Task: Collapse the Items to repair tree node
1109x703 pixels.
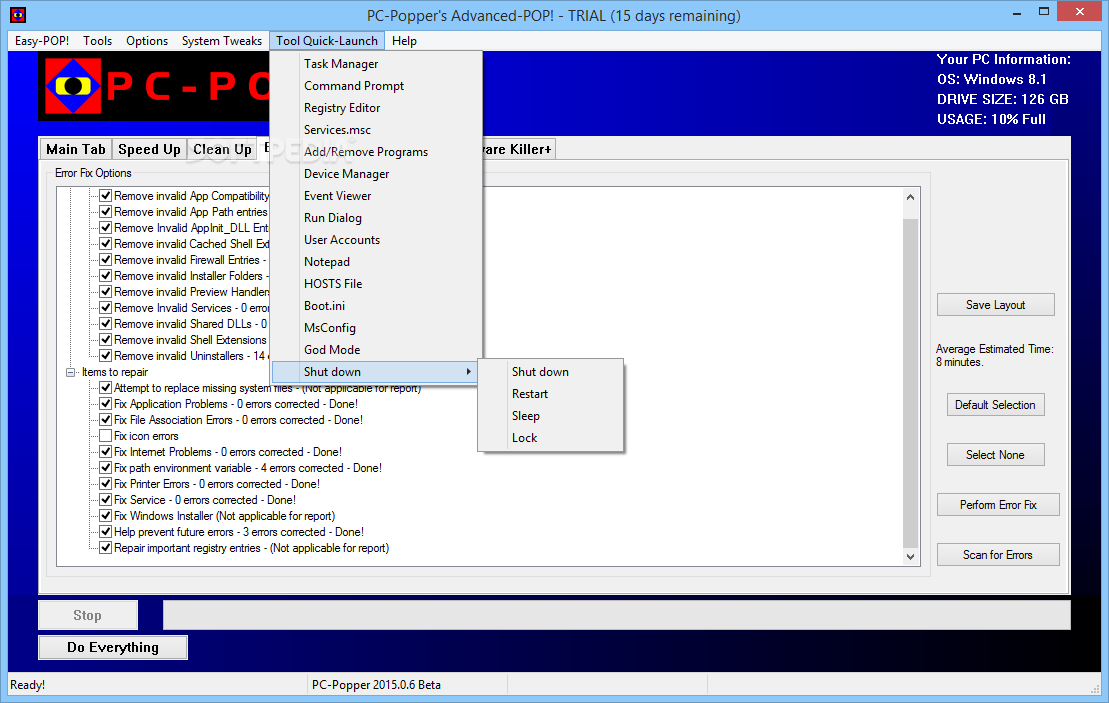Action: click(70, 372)
